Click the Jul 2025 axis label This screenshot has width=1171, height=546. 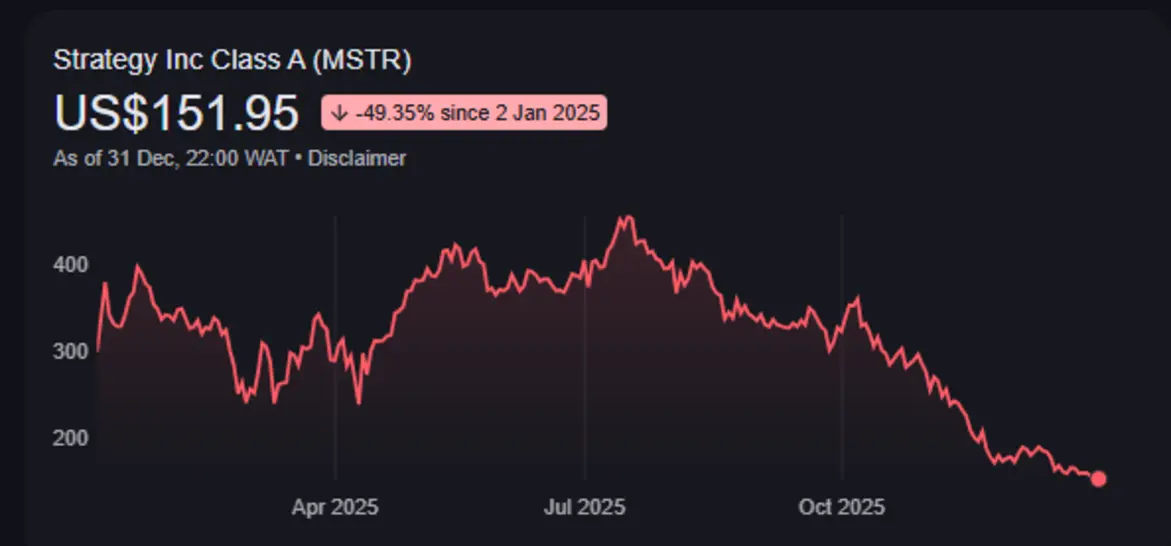(584, 508)
